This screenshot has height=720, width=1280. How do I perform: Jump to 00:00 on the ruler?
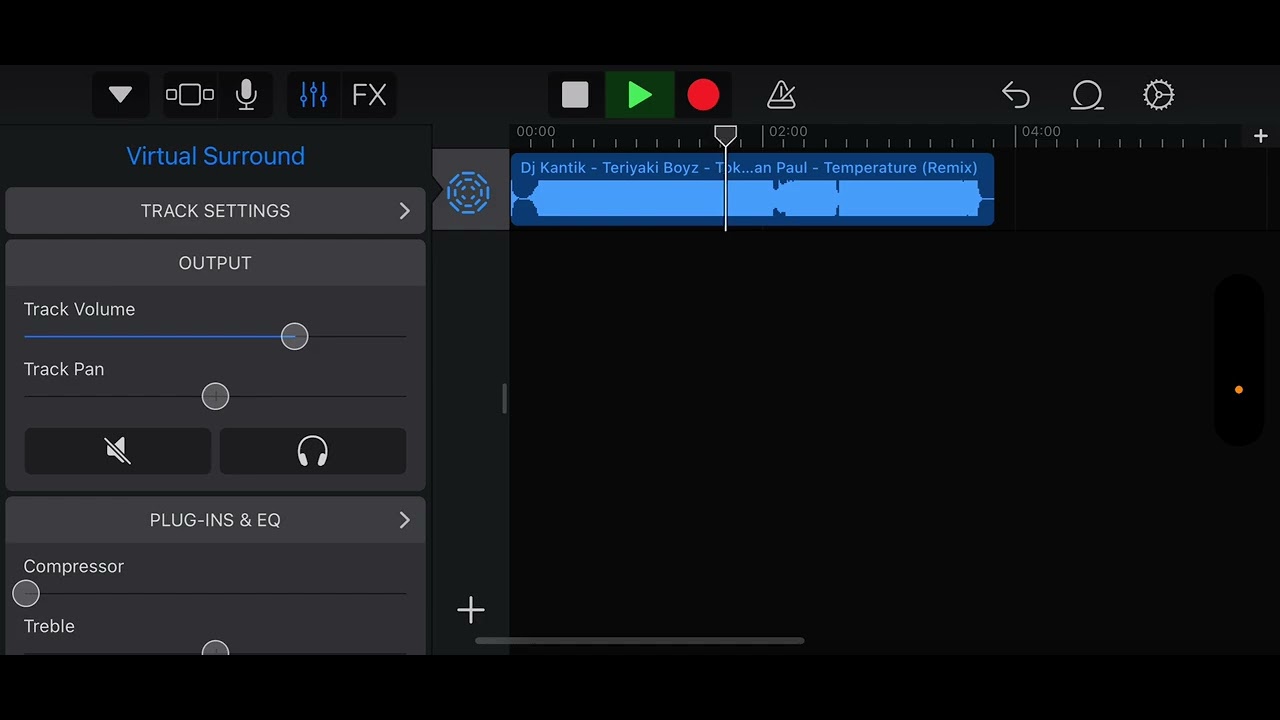[536, 132]
